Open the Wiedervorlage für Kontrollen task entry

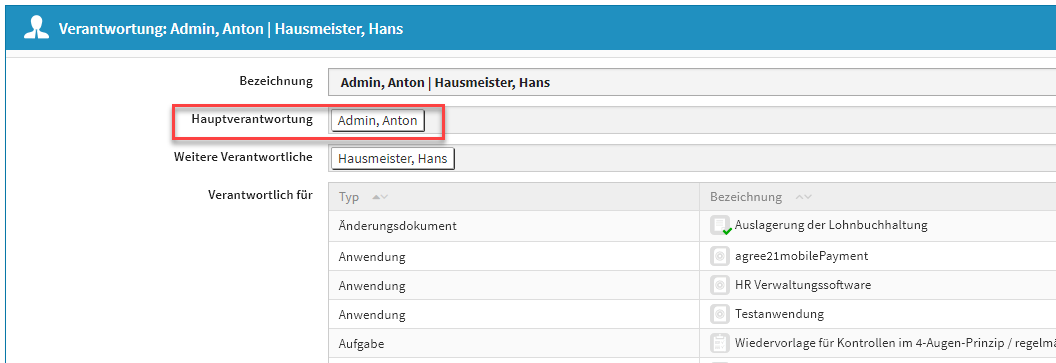[x=895, y=343]
